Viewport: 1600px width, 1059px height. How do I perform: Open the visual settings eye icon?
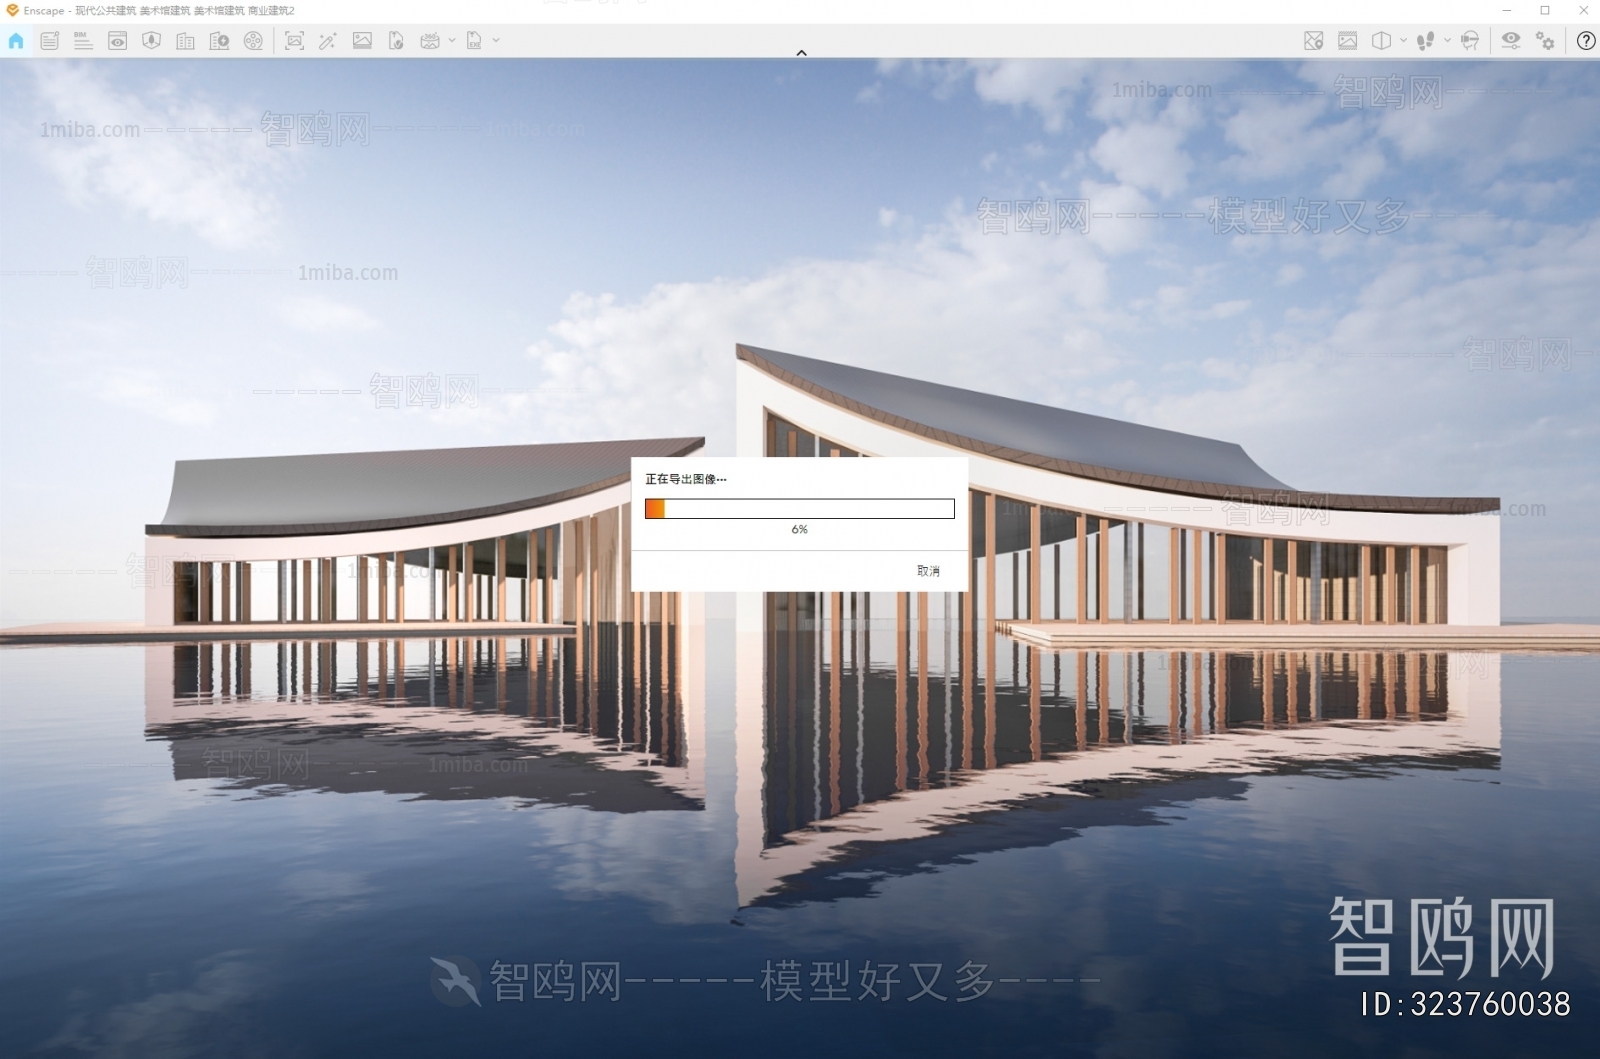[x=1511, y=41]
